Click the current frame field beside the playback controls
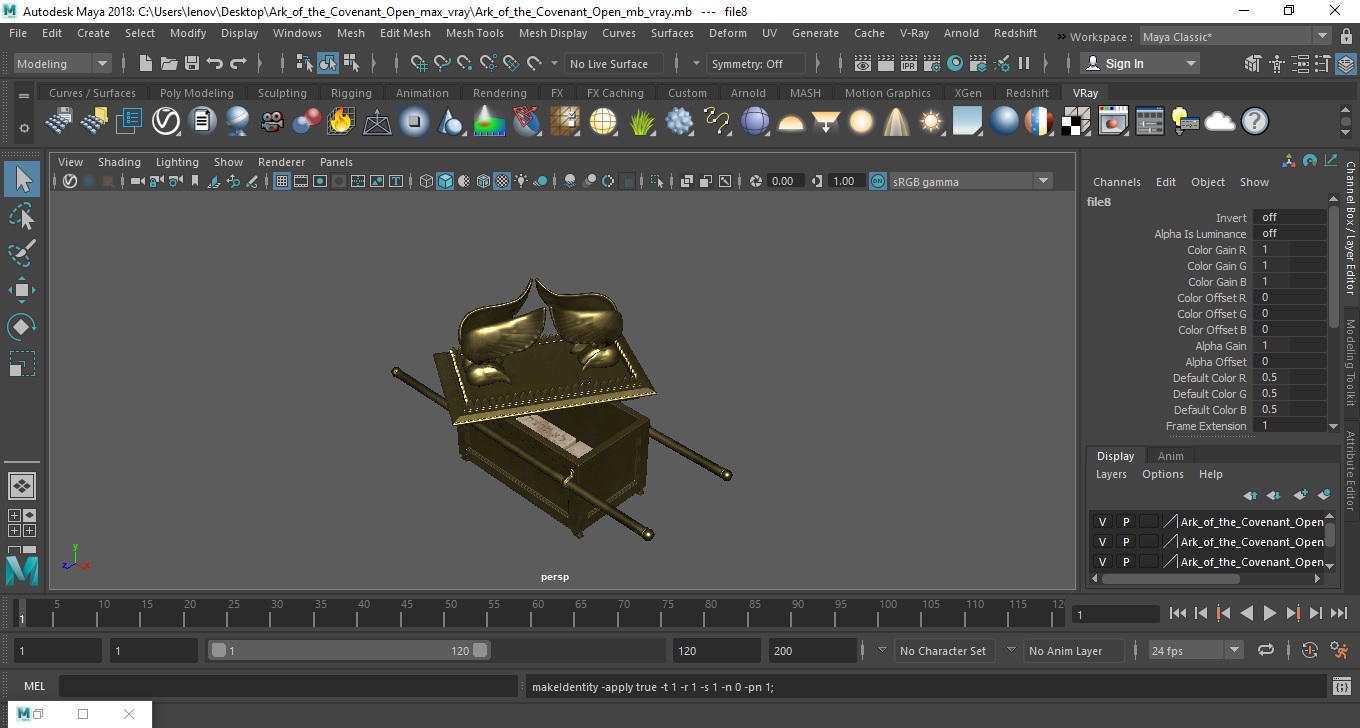Image resolution: width=1360 pixels, height=728 pixels. tap(1115, 614)
